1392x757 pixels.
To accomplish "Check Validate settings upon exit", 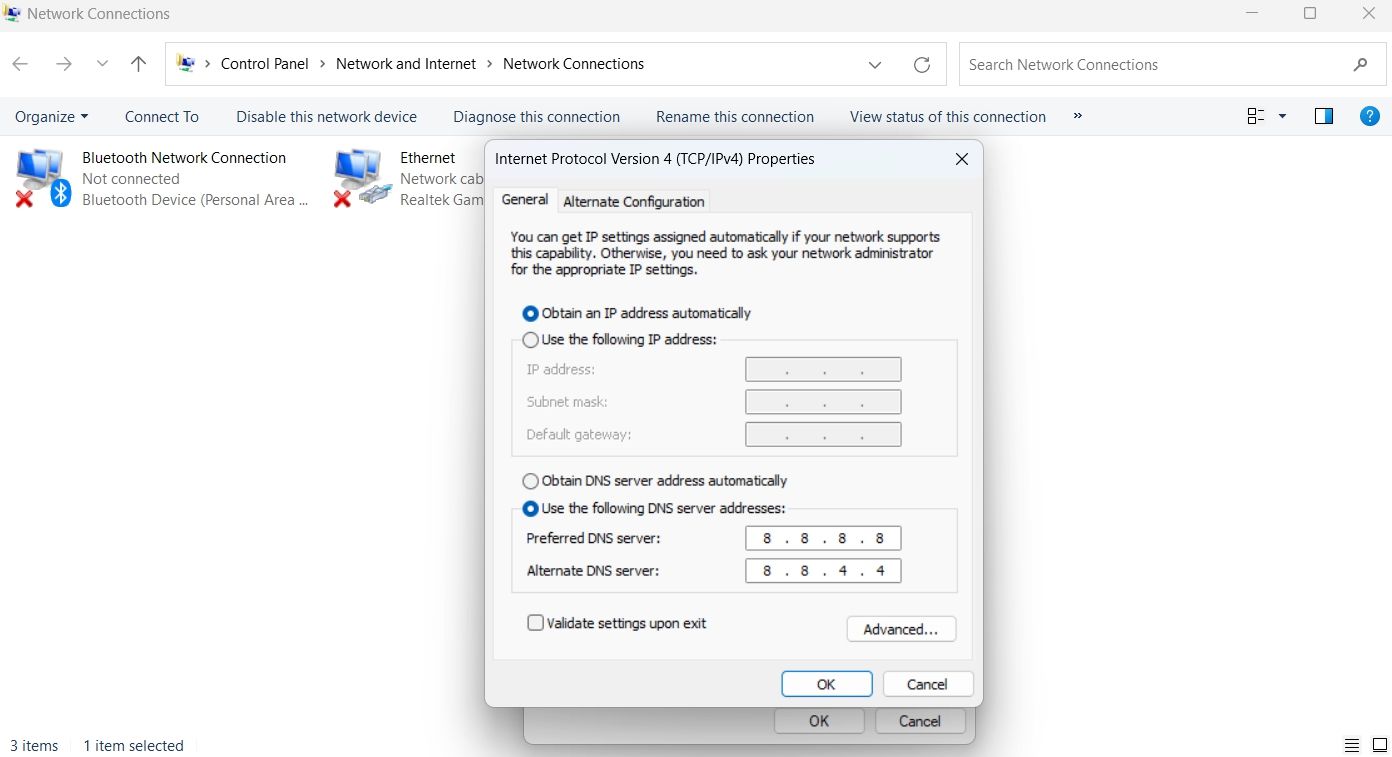I will click(535, 622).
